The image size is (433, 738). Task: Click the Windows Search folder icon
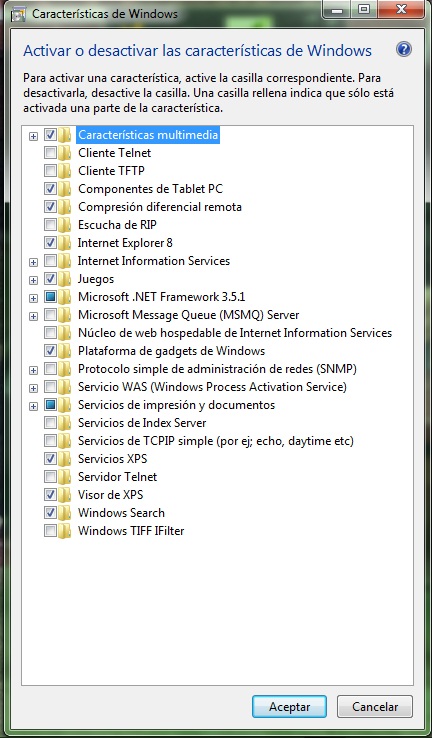point(64,513)
